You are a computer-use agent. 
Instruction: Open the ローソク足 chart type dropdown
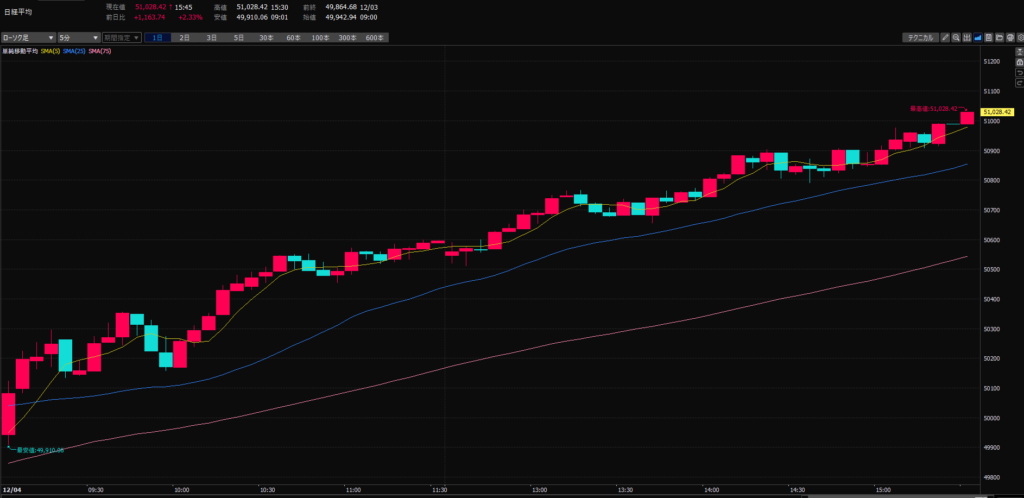pos(28,37)
